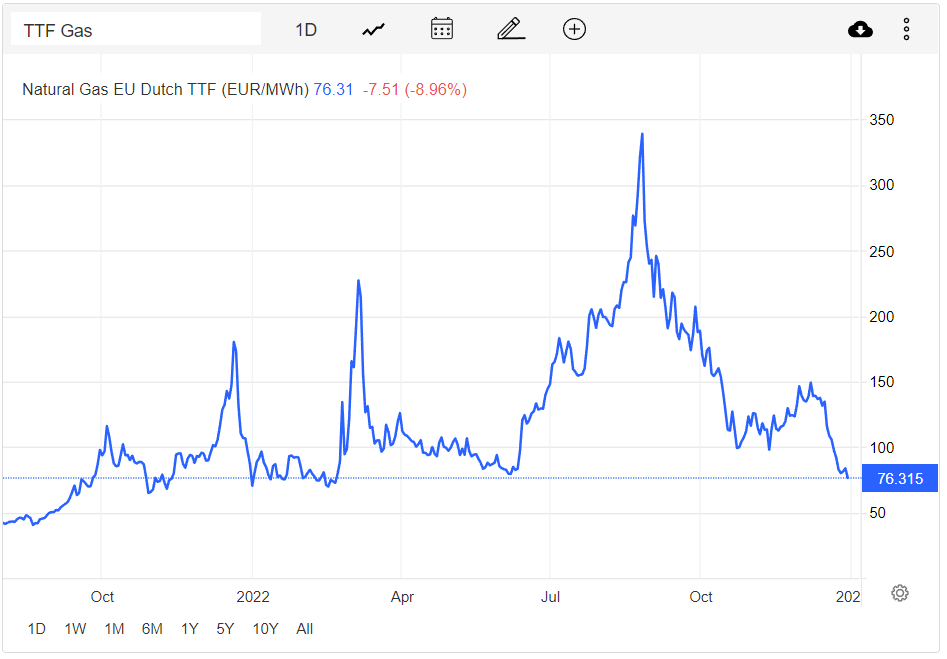Show All available history range

[305, 629]
